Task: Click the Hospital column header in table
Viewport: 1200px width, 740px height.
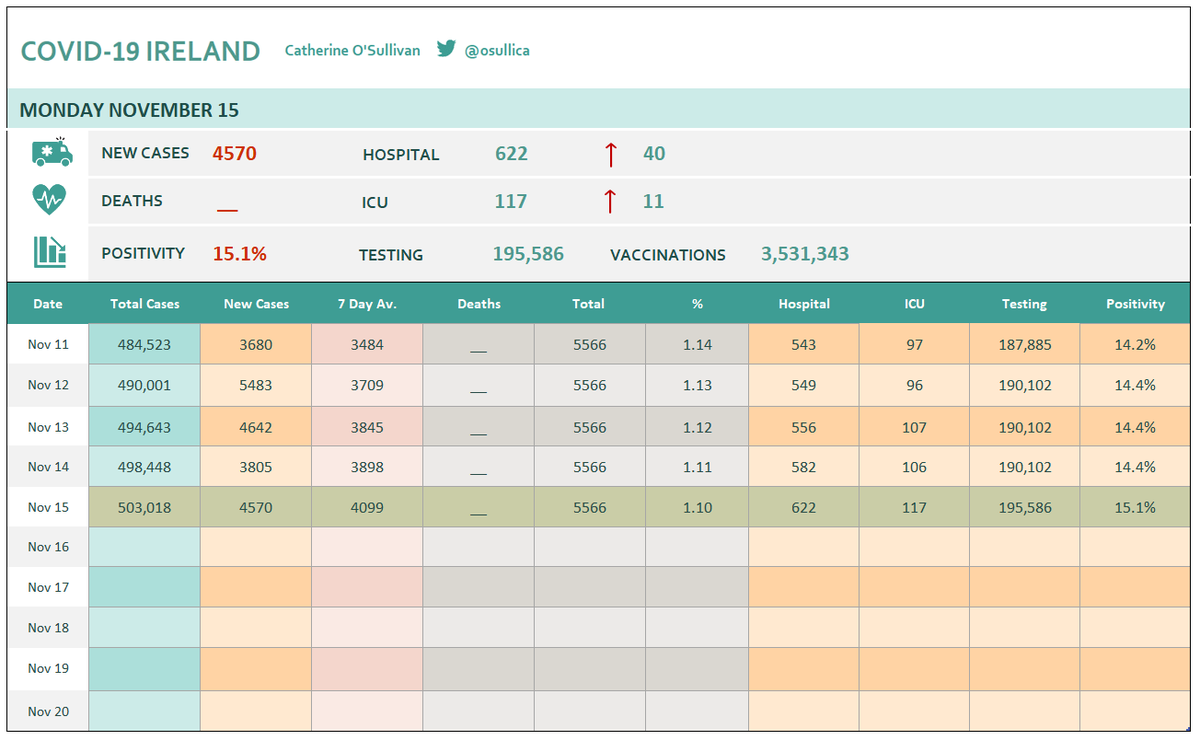Action: [x=804, y=304]
